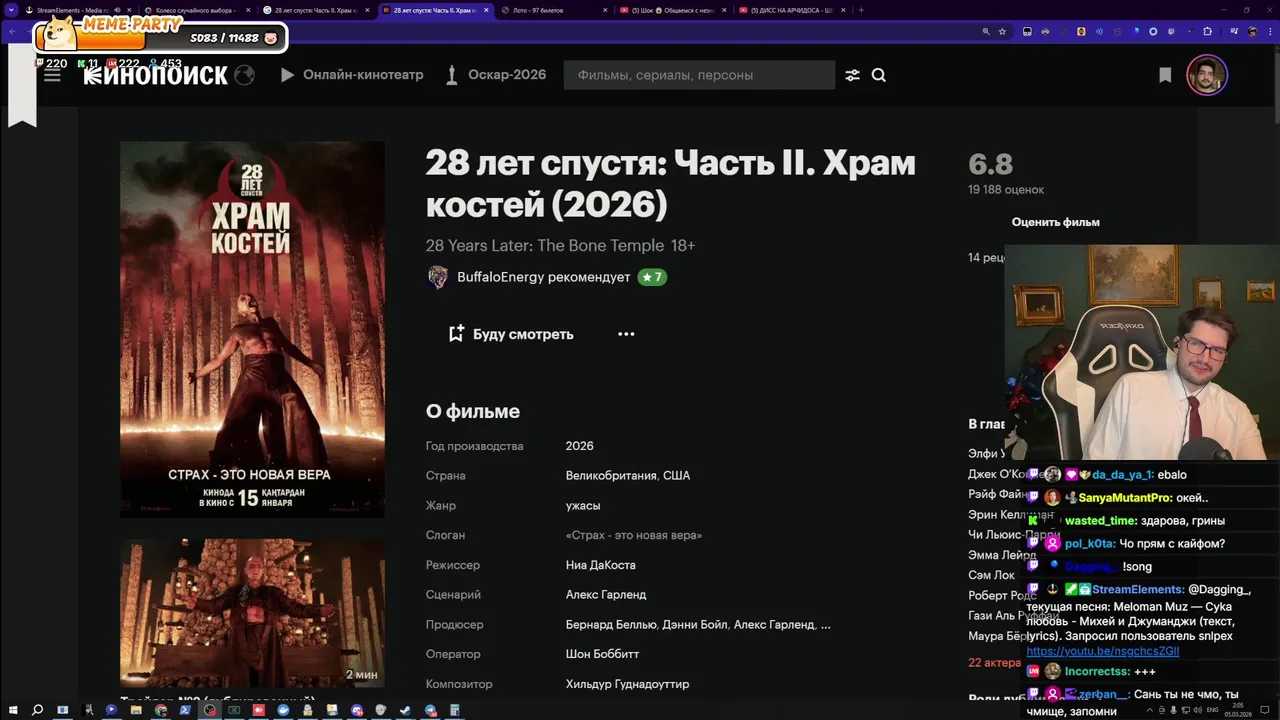Open producer Бернард Беллью link
The width and height of the screenshot is (1280, 720).
610,625
